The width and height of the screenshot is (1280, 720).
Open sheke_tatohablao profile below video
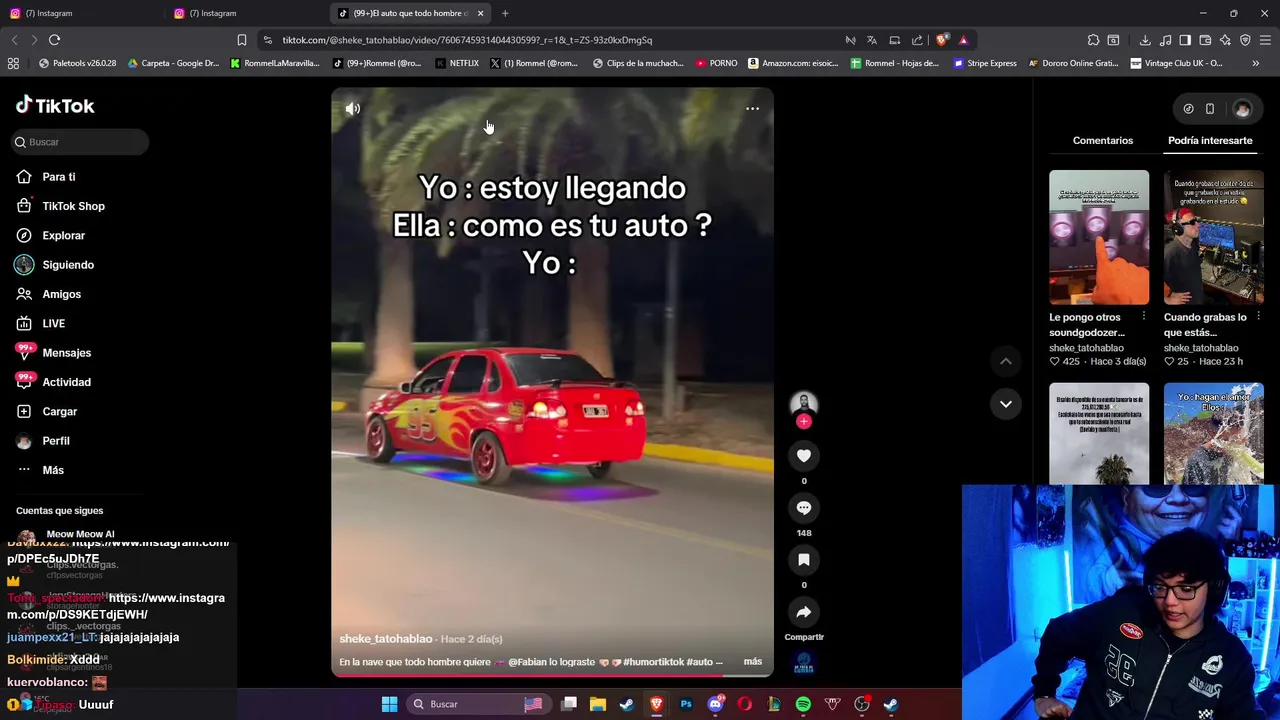(386, 639)
